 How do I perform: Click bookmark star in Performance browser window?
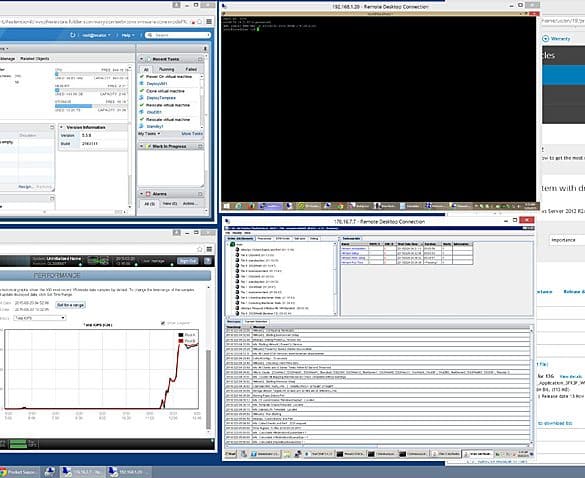tap(200, 249)
